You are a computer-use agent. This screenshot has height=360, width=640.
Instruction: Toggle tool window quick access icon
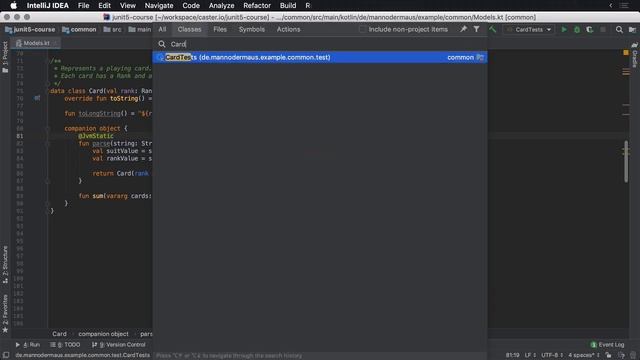tap(6, 355)
